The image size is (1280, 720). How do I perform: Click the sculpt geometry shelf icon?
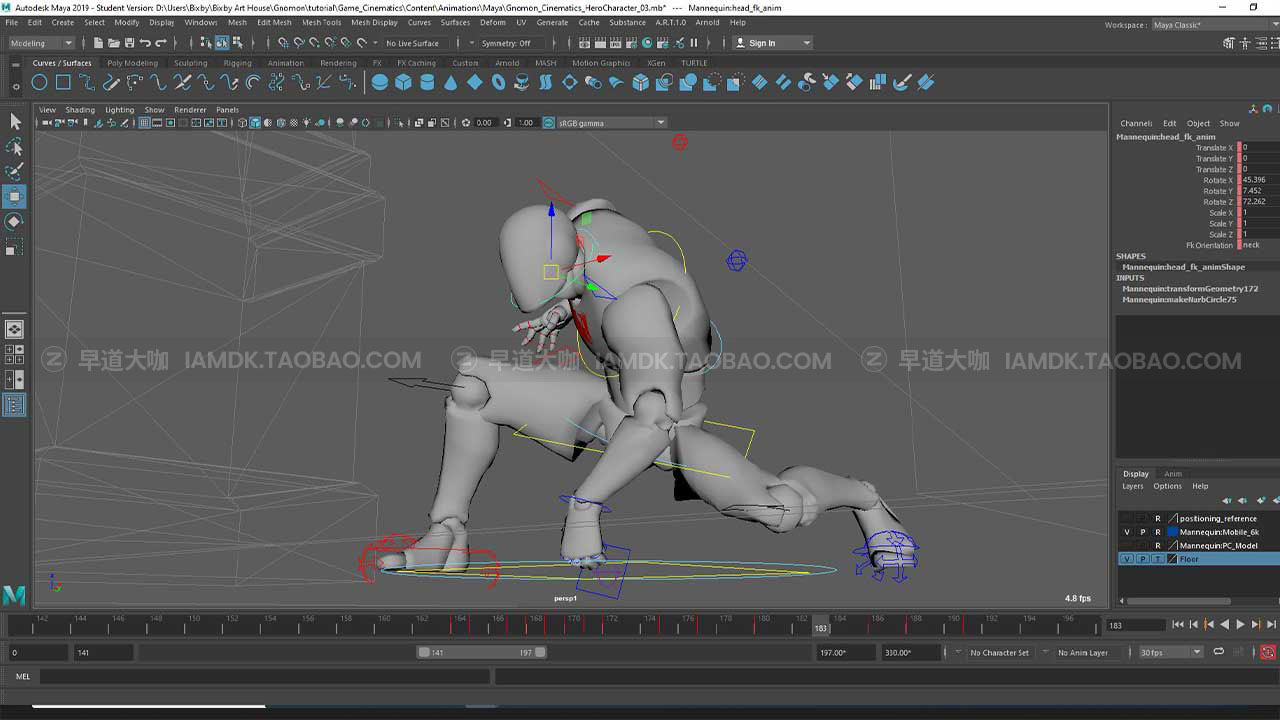click(x=903, y=82)
